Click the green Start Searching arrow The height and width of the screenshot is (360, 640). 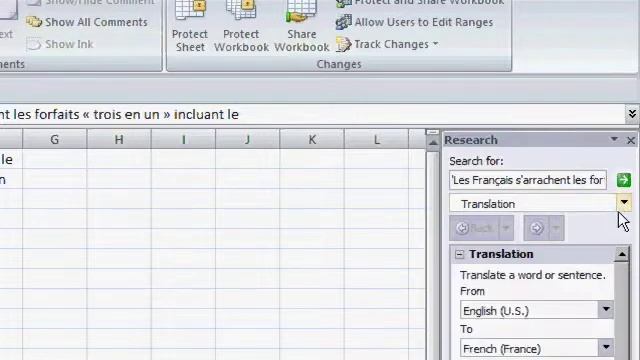point(624,180)
